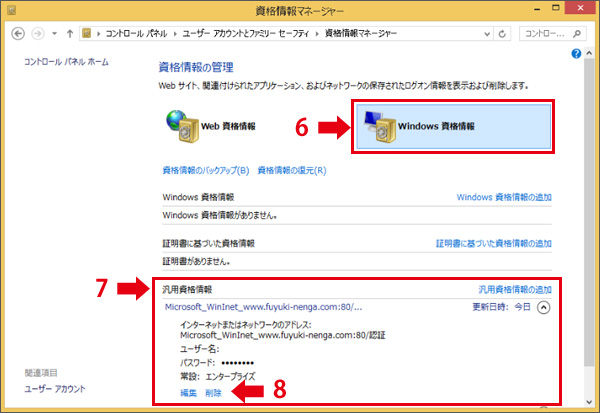The image size is (600, 413).
Task: Click the scrollbar up arrow
Action: coord(589,54)
